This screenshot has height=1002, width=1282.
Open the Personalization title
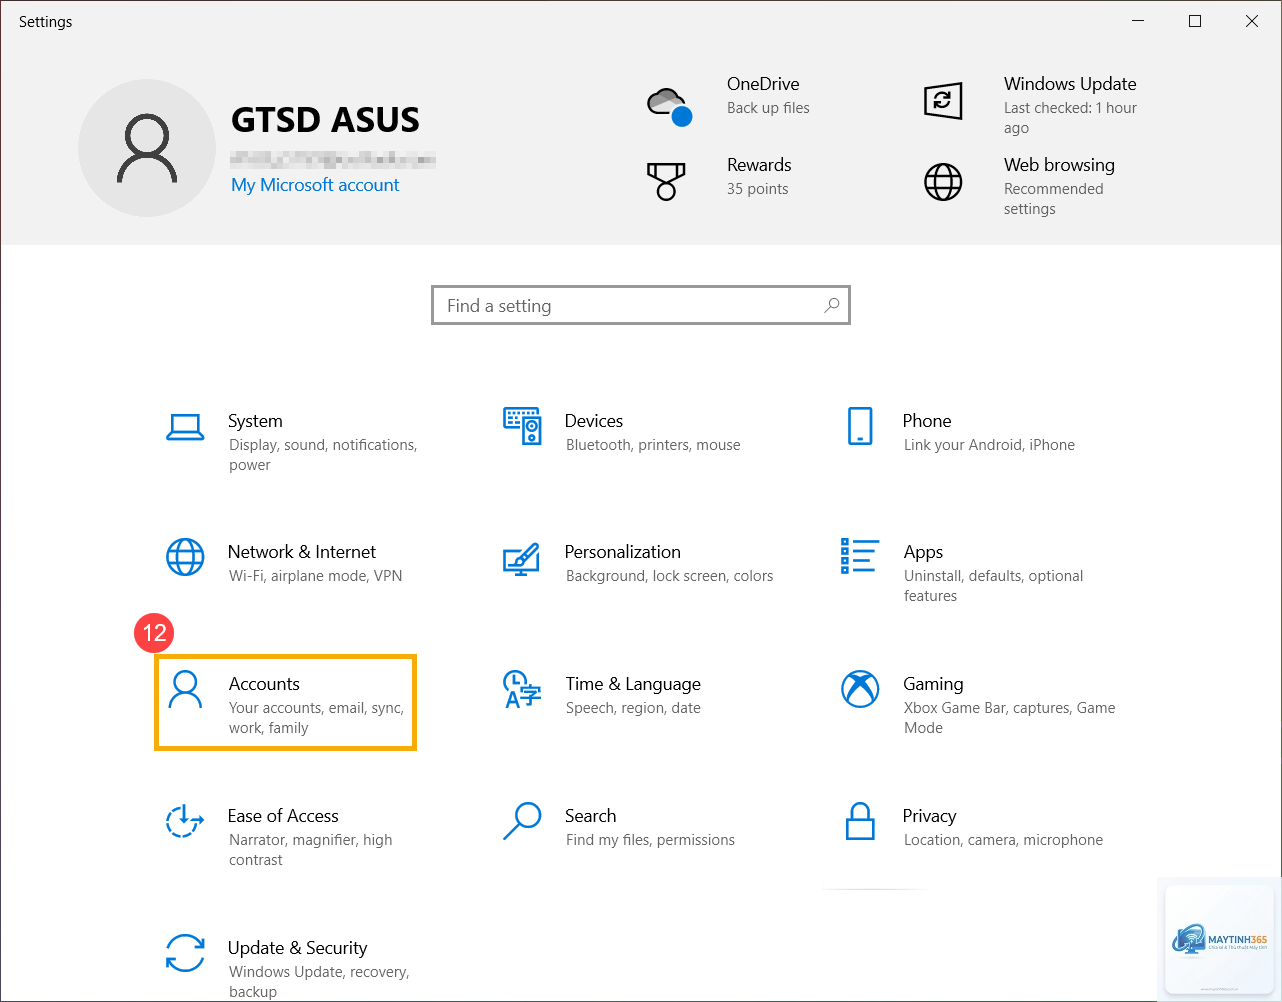623,552
